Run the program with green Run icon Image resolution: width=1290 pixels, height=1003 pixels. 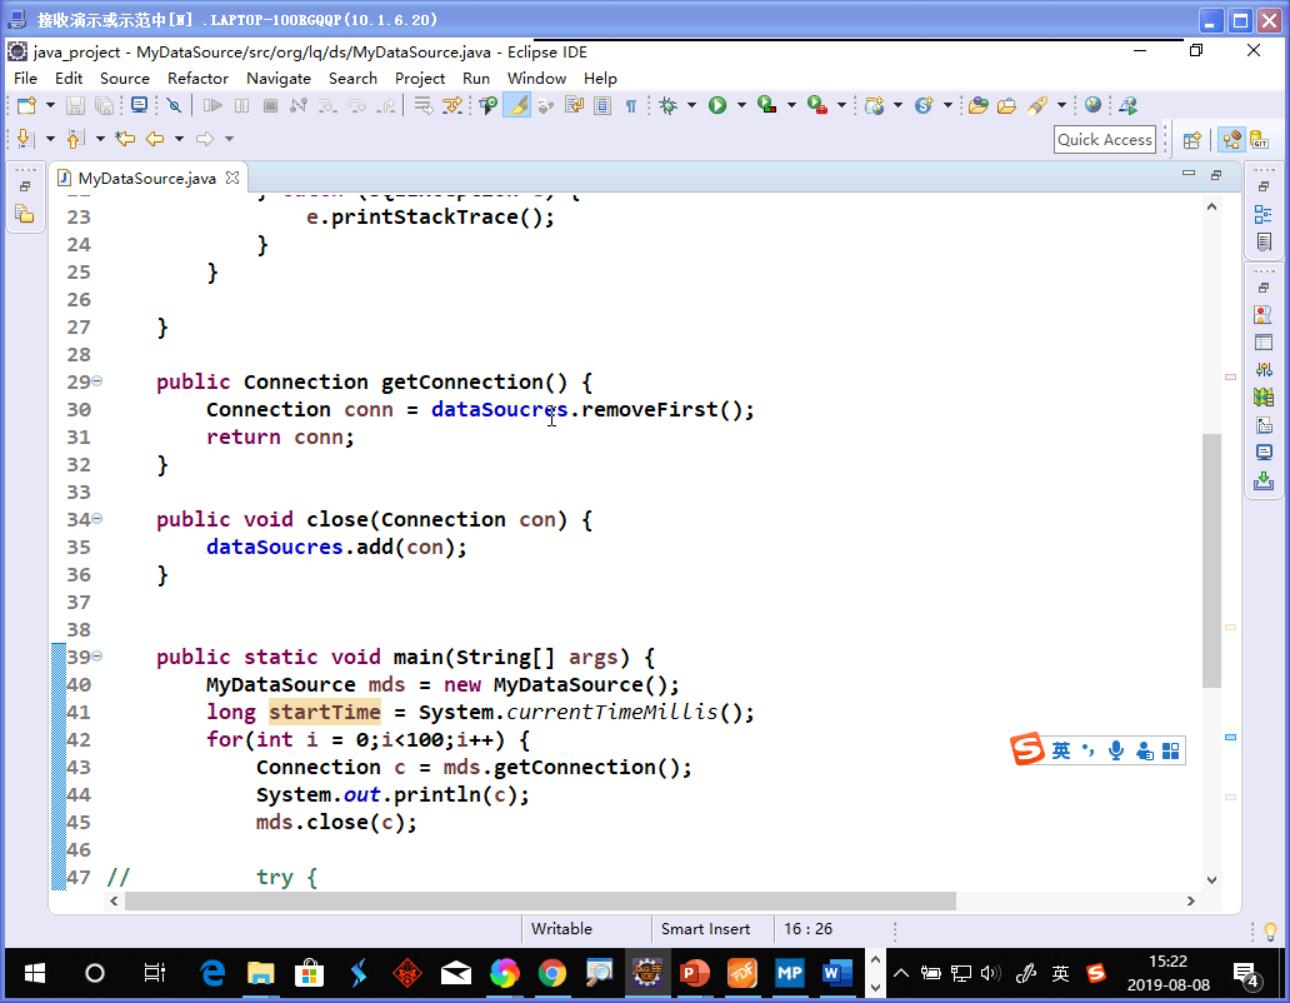pyautogui.click(x=717, y=105)
